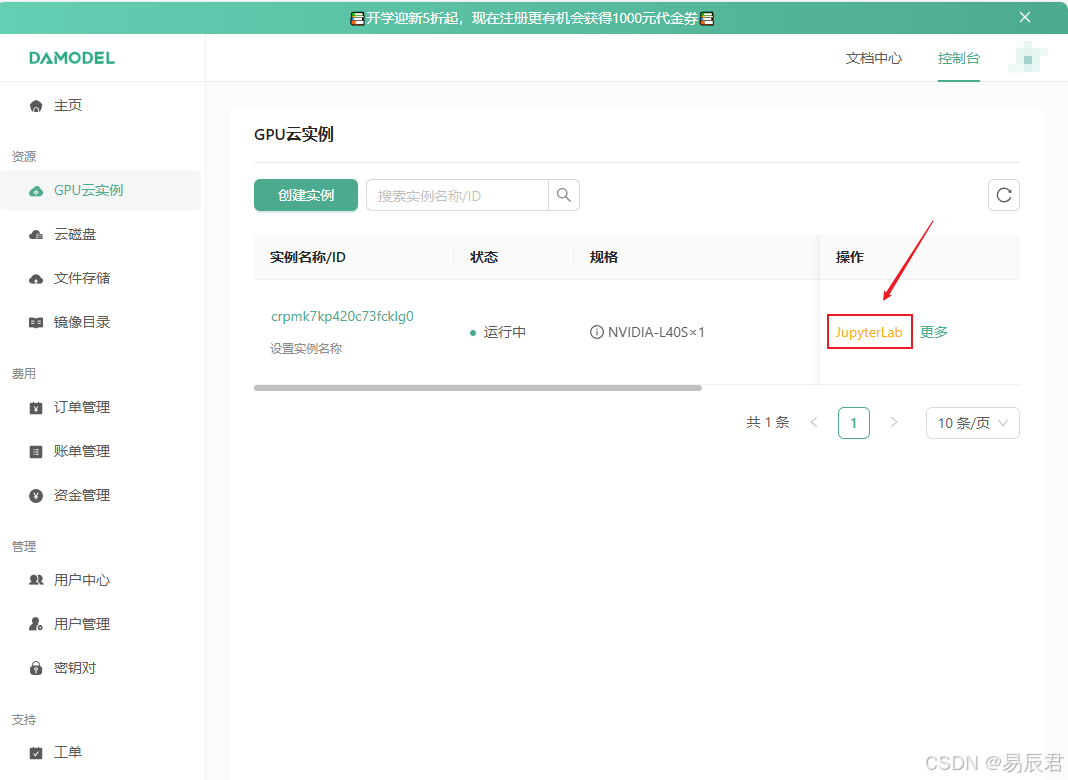
Task: Click the cloud icon beside GPU云实例
Action: point(36,191)
